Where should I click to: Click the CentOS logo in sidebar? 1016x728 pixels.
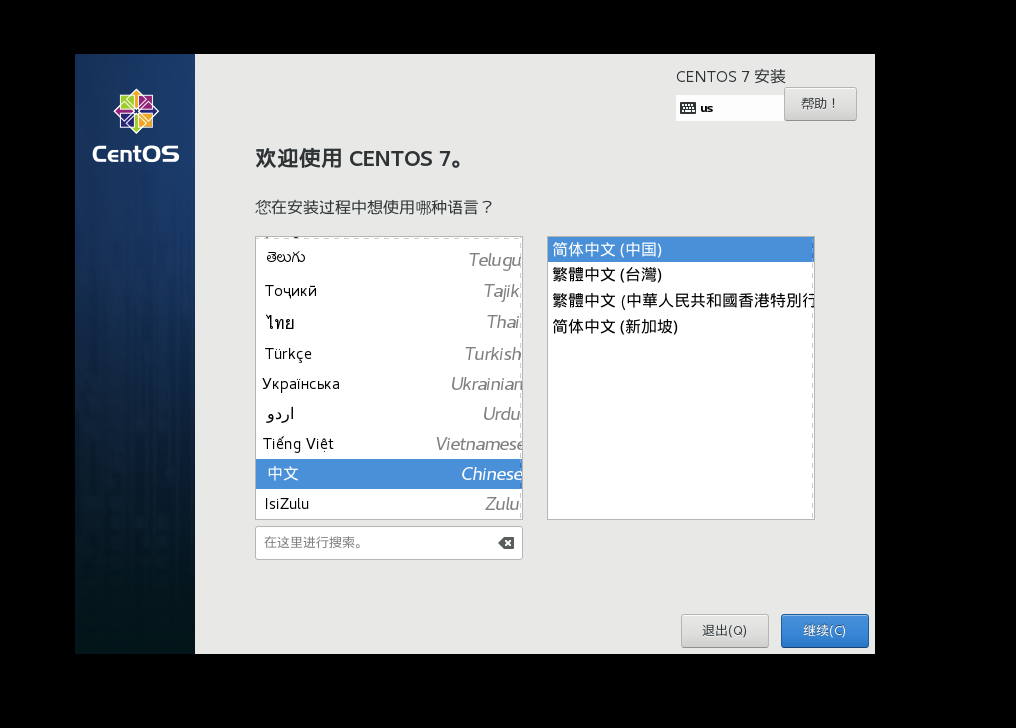tap(135, 126)
